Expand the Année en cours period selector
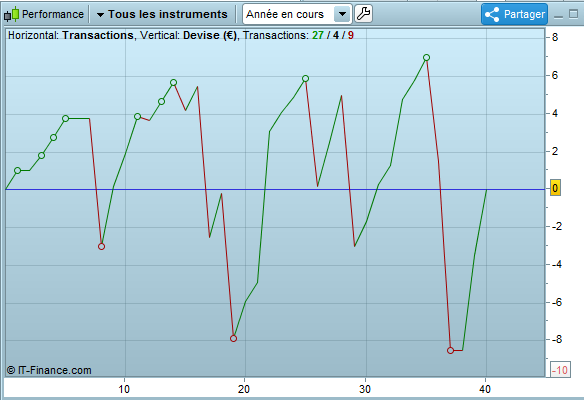584x400 pixels. [297, 15]
